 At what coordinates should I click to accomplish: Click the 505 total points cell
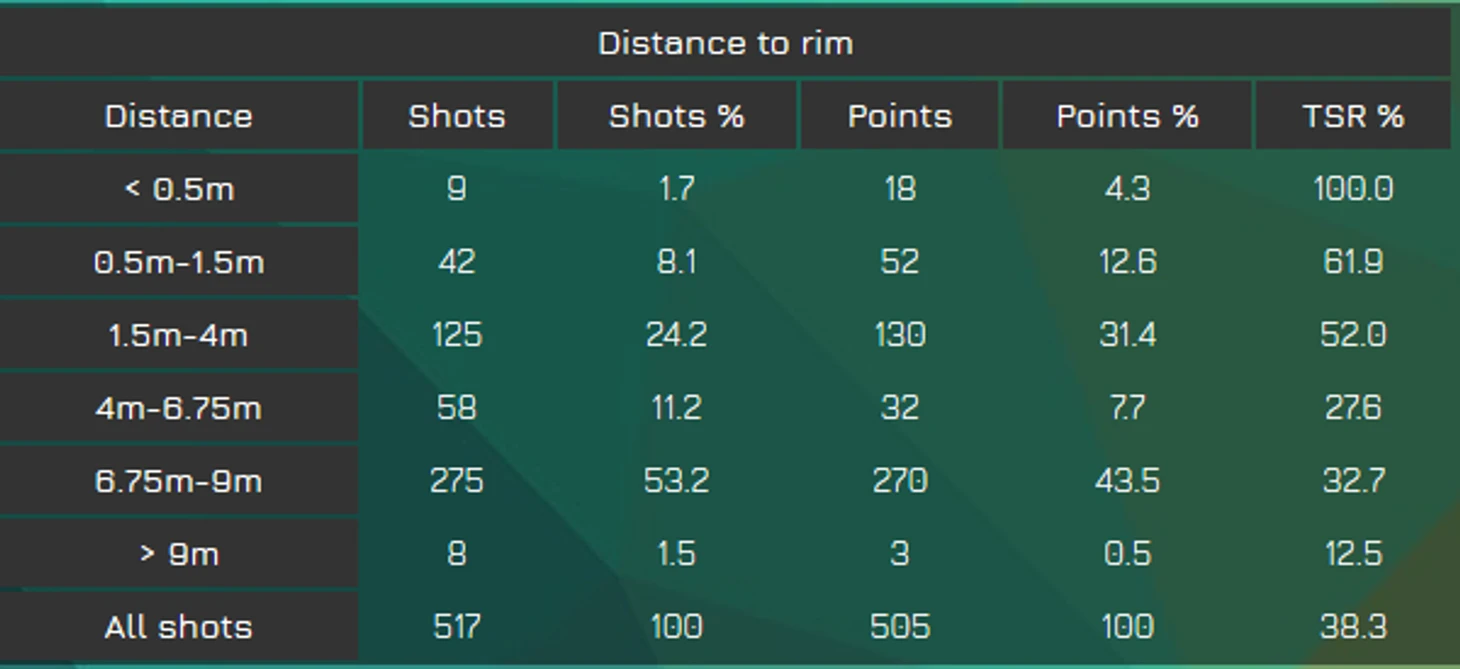pyautogui.click(x=899, y=627)
